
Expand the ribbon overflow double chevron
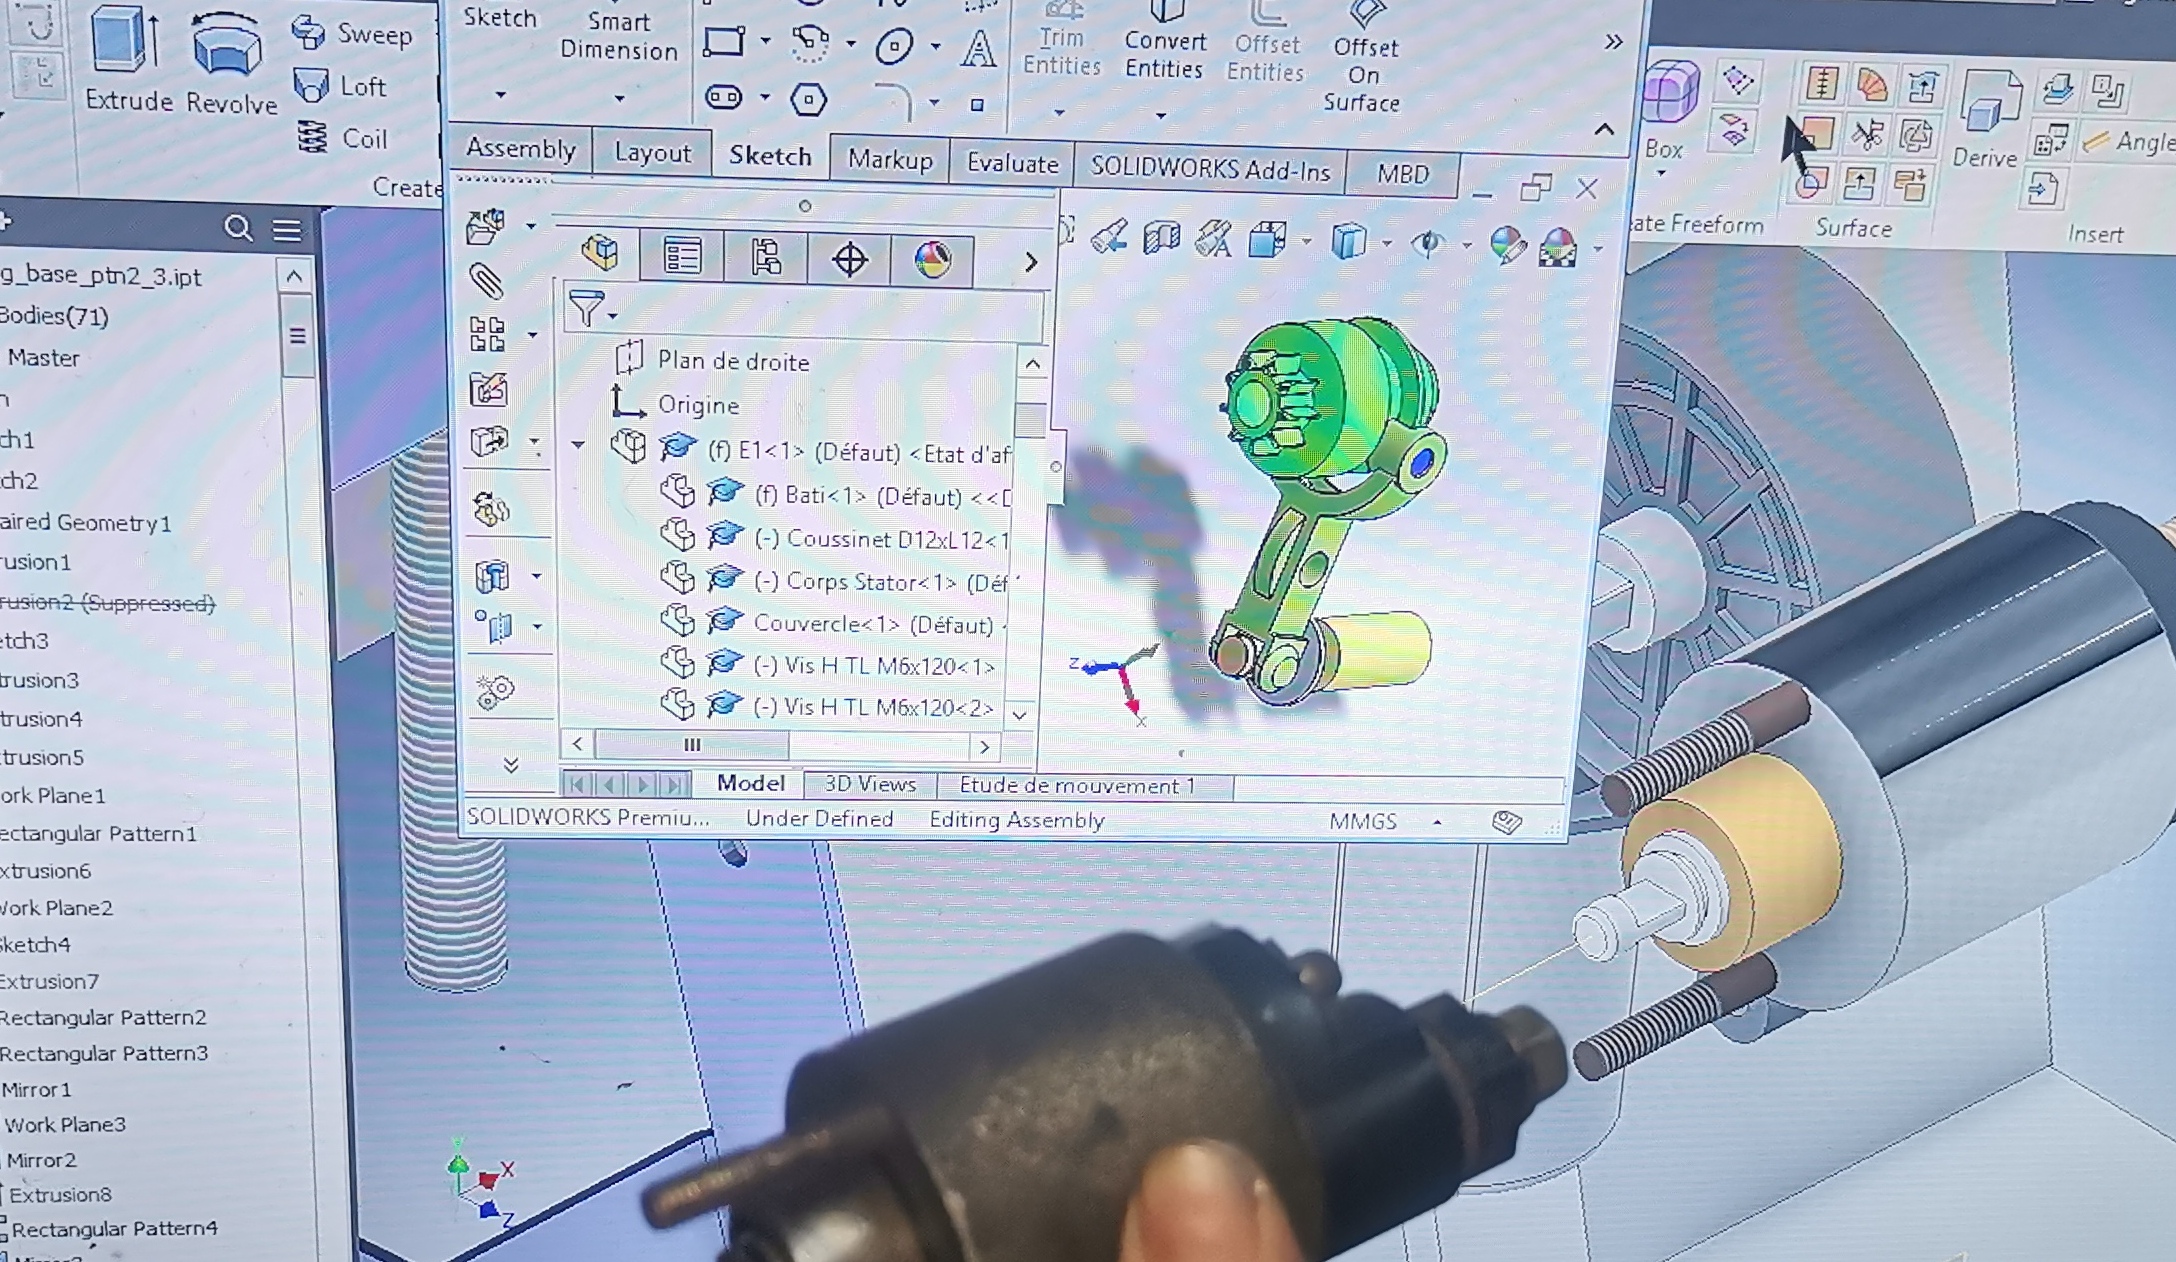point(1613,42)
